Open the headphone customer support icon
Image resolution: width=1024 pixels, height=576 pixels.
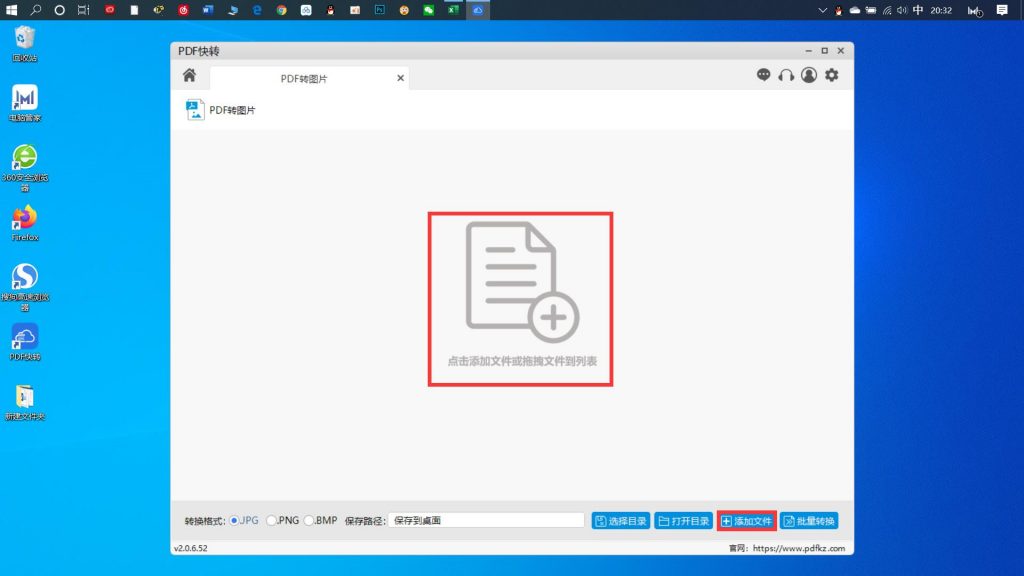click(786, 75)
